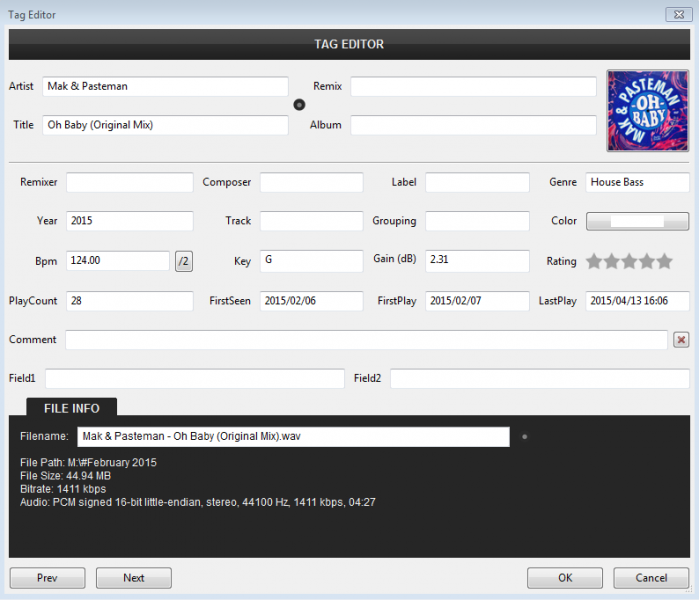Click into the Remixer field
The height and width of the screenshot is (600, 699).
130,182
